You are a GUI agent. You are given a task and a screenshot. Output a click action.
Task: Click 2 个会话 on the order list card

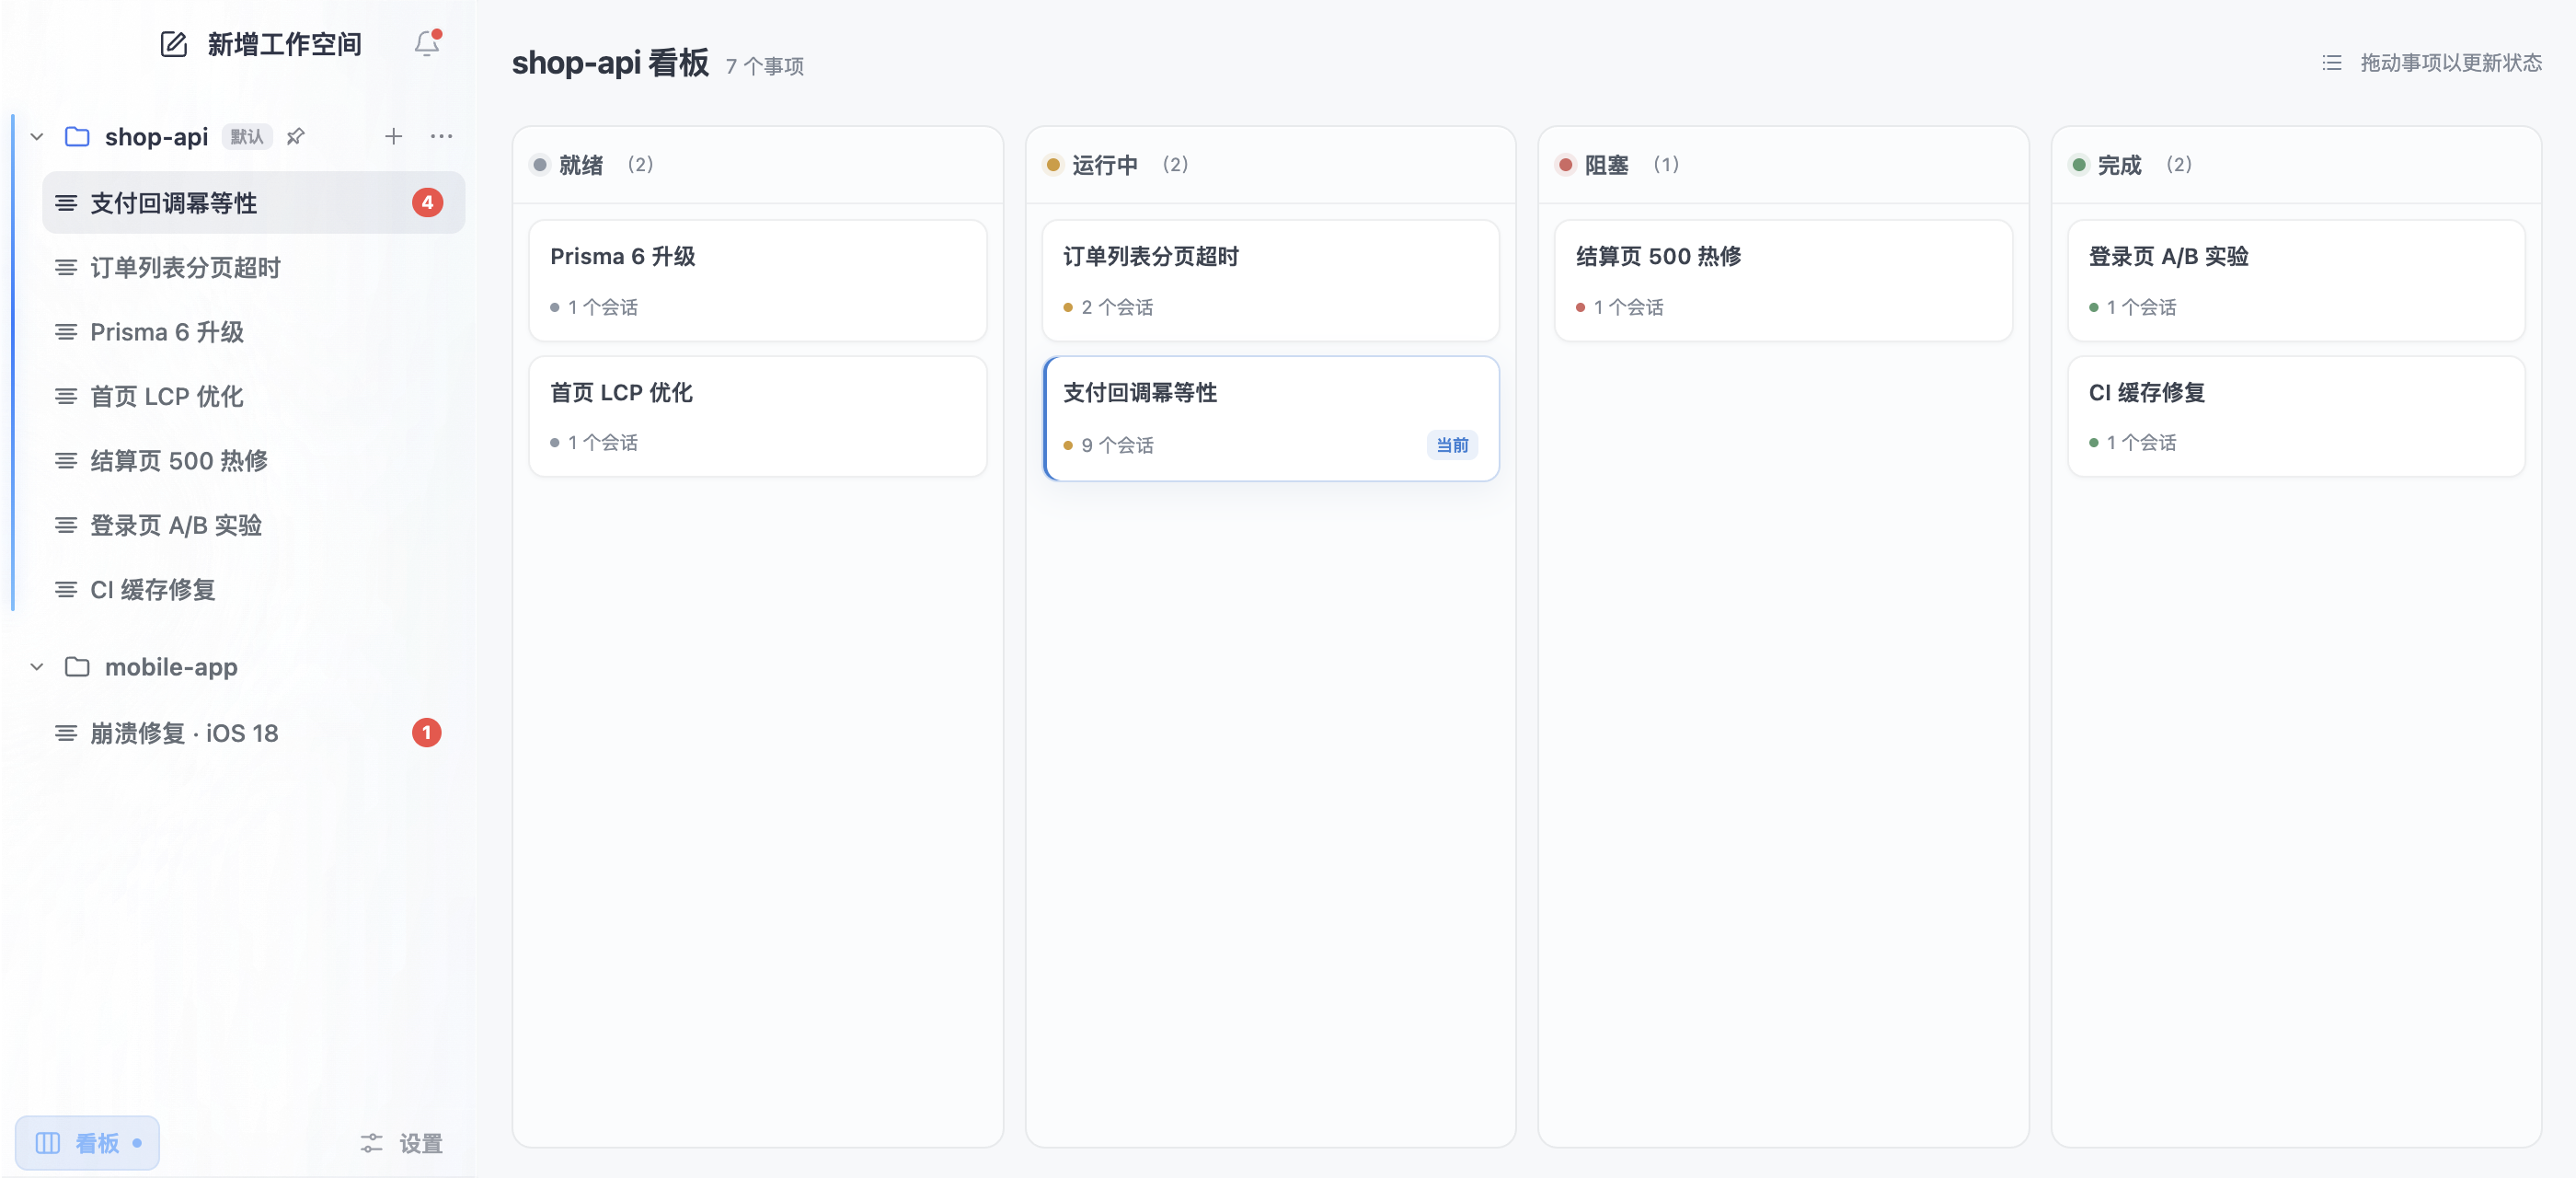[x=1117, y=307]
